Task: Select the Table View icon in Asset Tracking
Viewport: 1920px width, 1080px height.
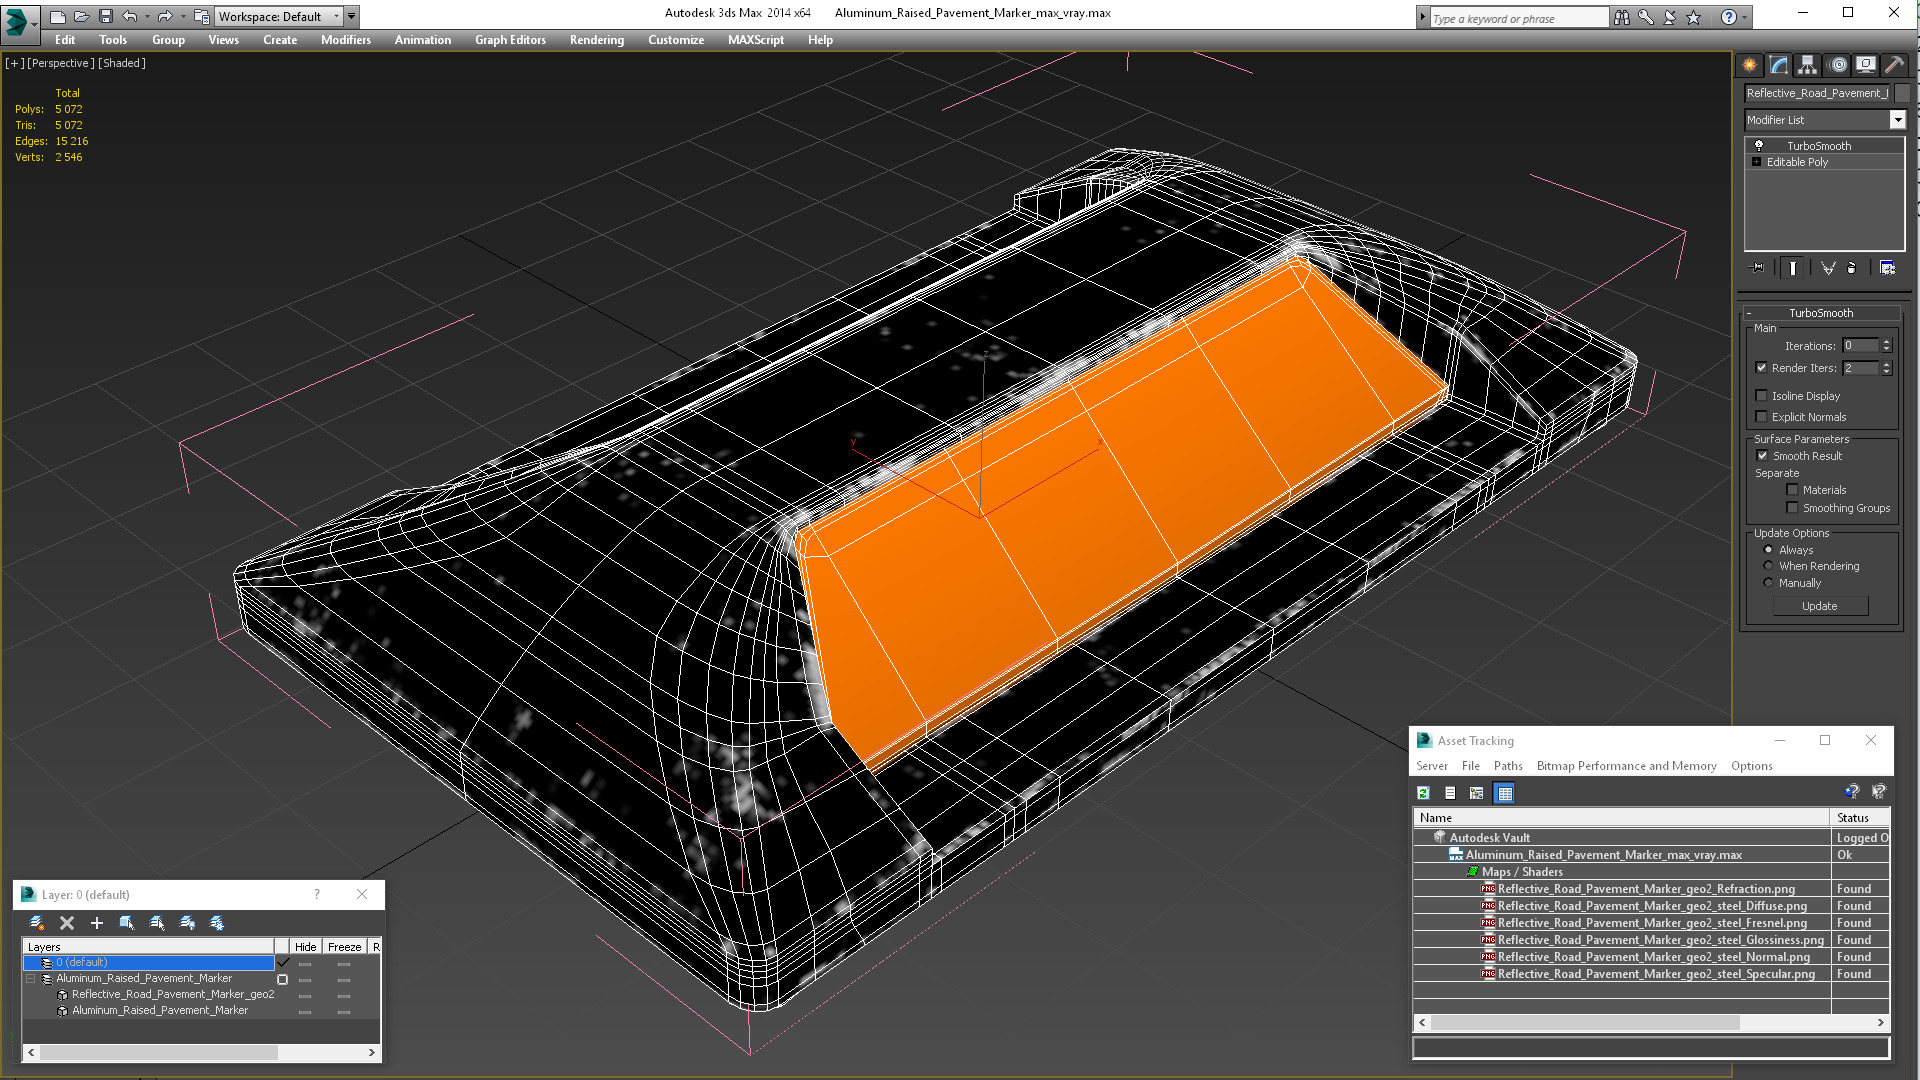Action: pos(1504,793)
